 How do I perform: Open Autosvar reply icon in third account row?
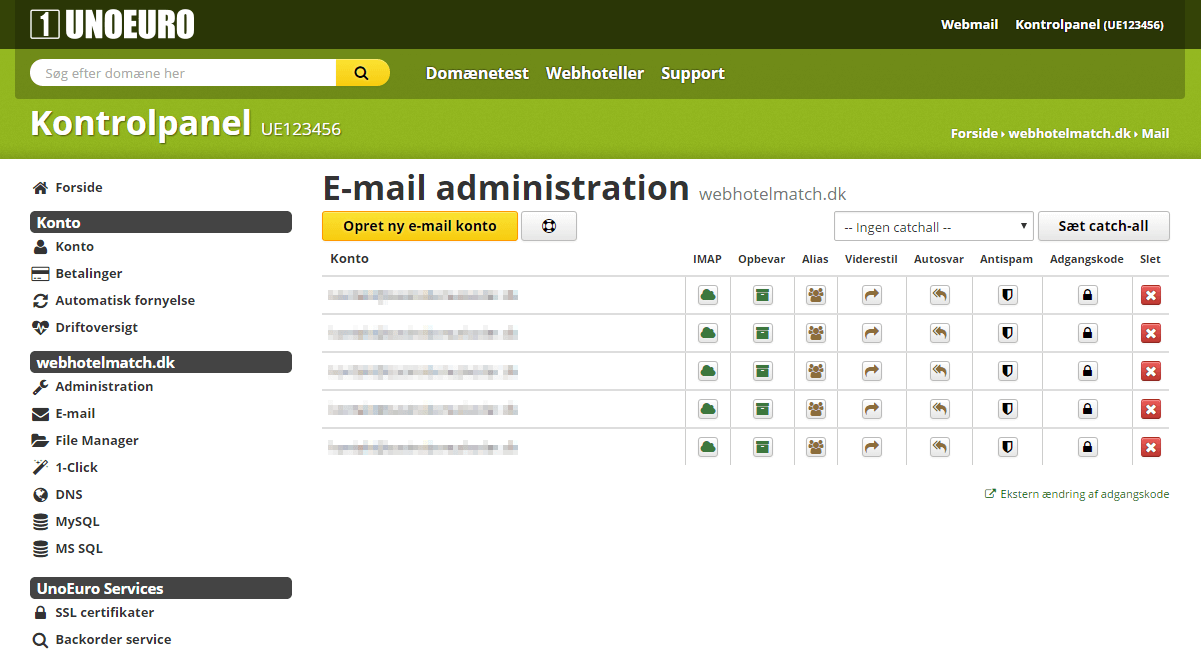click(940, 371)
